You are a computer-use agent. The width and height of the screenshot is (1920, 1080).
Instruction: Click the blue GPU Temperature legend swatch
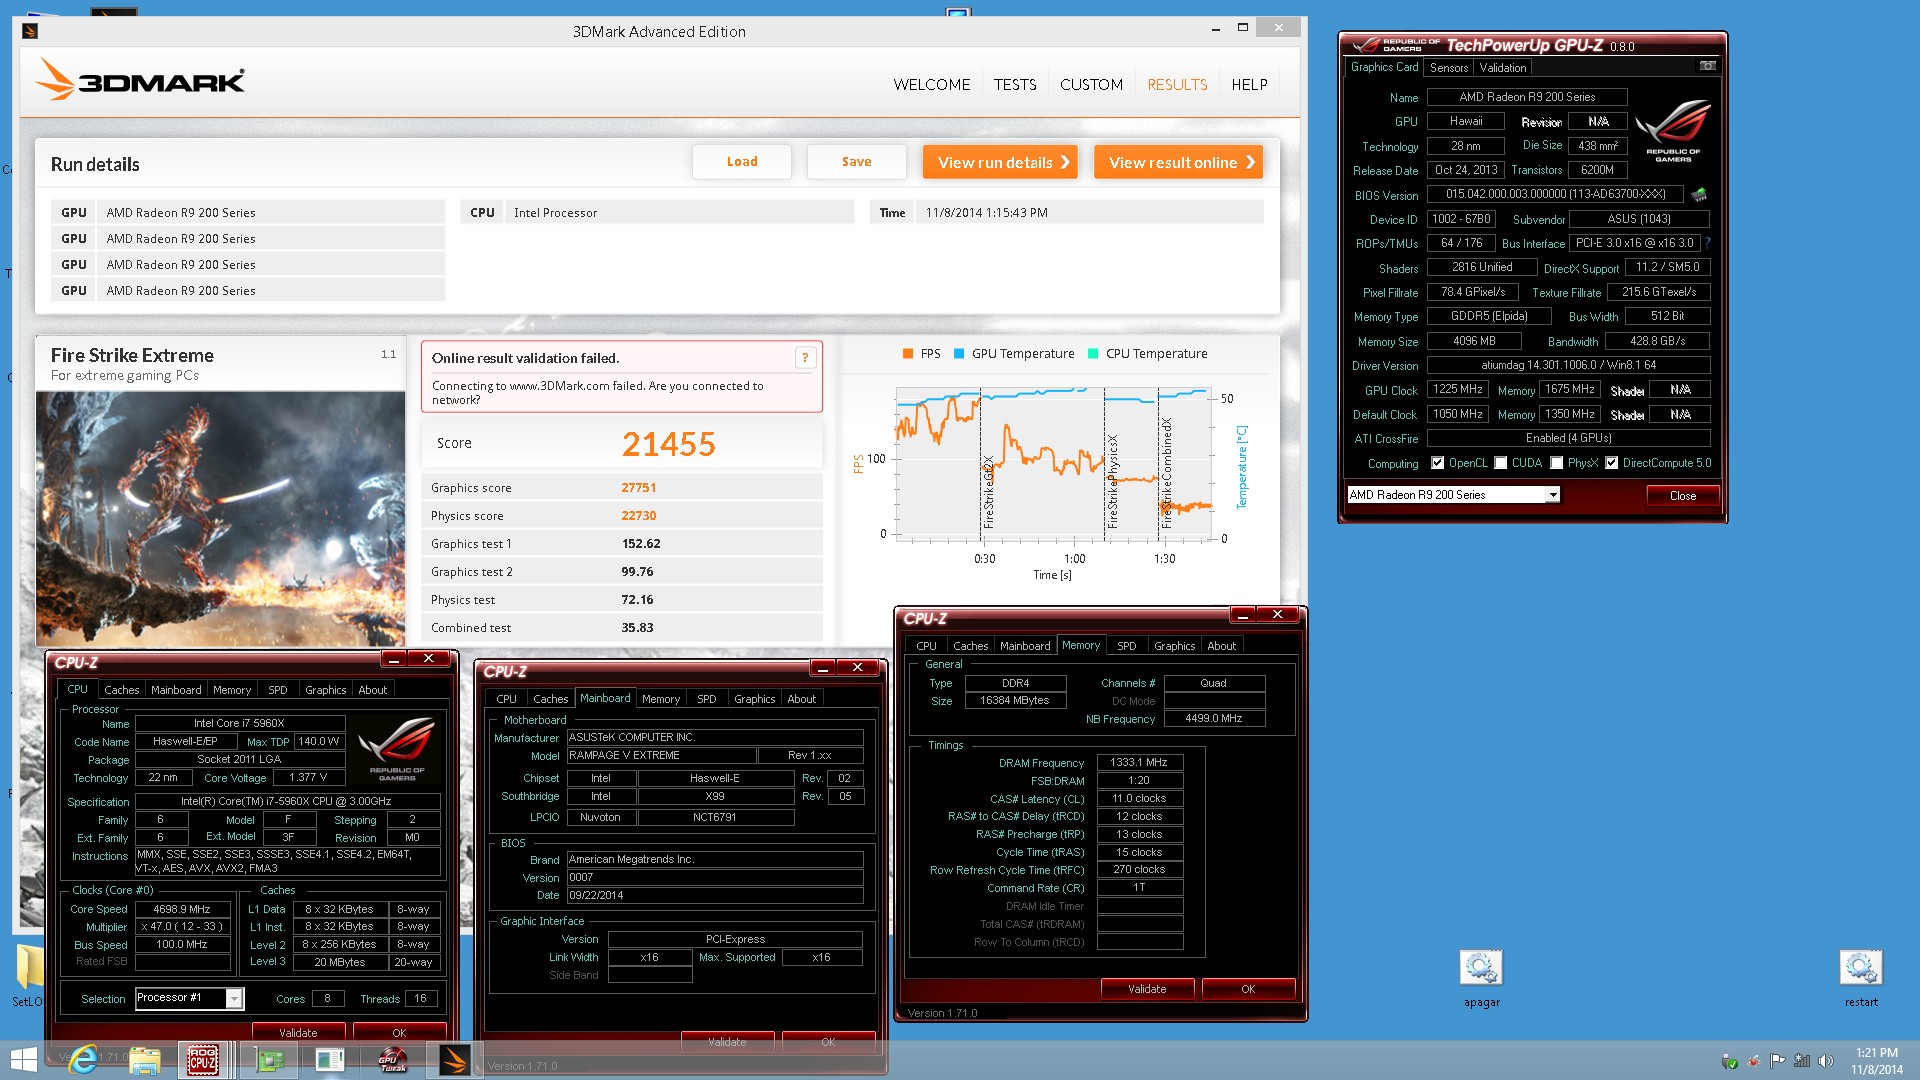click(x=959, y=354)
